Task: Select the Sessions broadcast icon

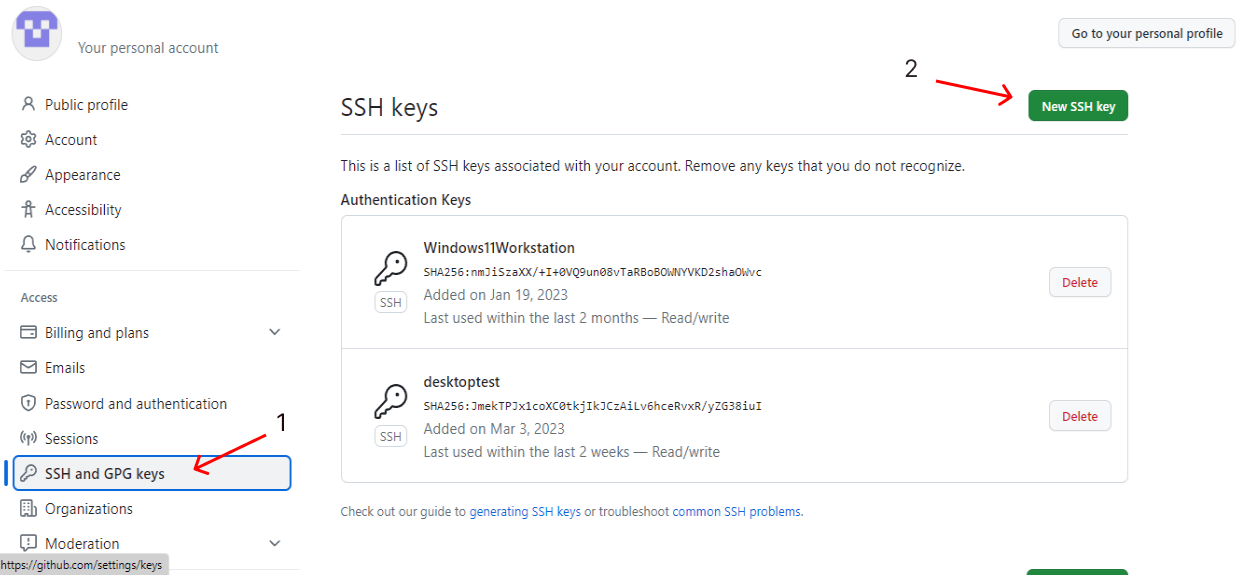Action: pyautogui.click(x=28, y=438)
